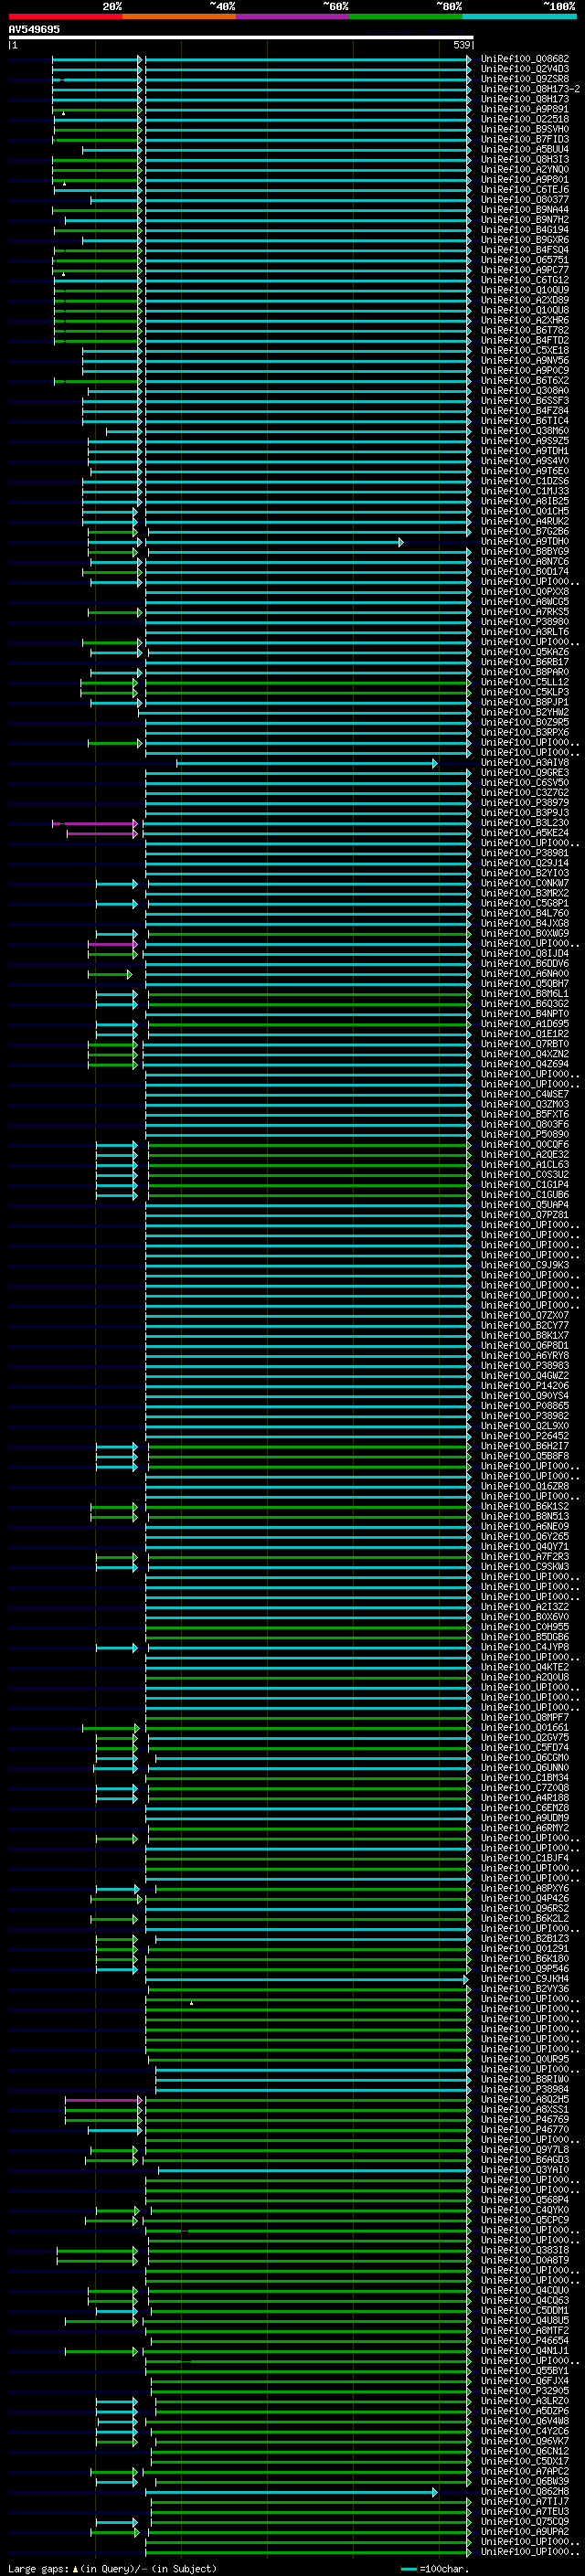Select the UniRef100_B4G194 label
This screenshot has width=585, height=2576.
pyautogui.click(x=525, y=230)
